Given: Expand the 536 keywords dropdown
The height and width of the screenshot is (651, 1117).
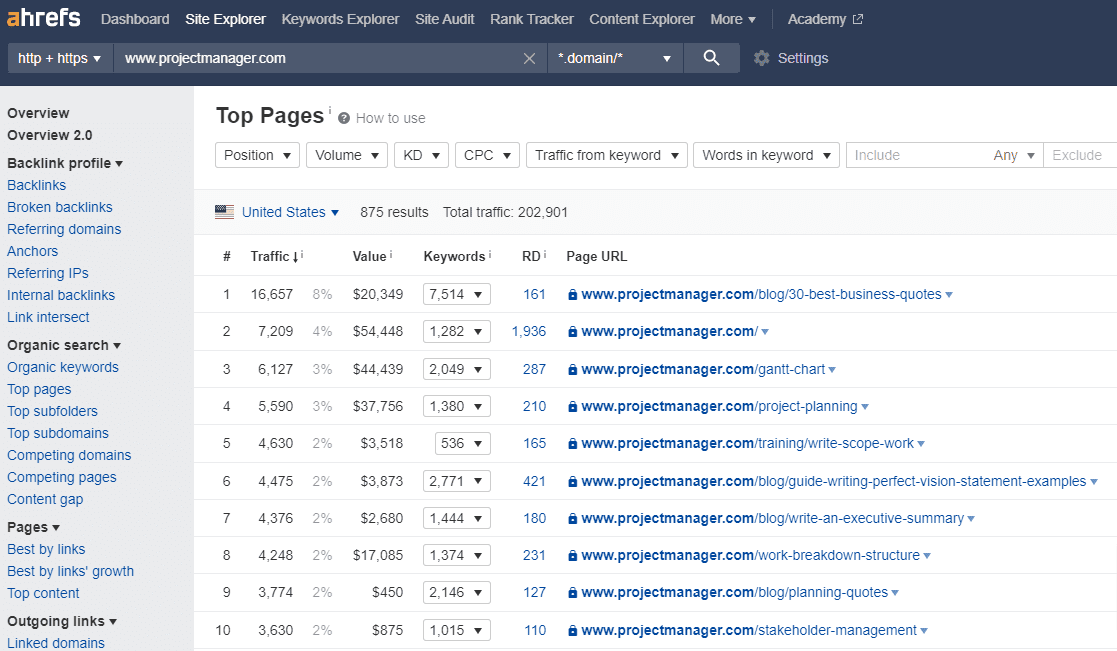Looking at the screenshot, I should click(x=462, y=443).
